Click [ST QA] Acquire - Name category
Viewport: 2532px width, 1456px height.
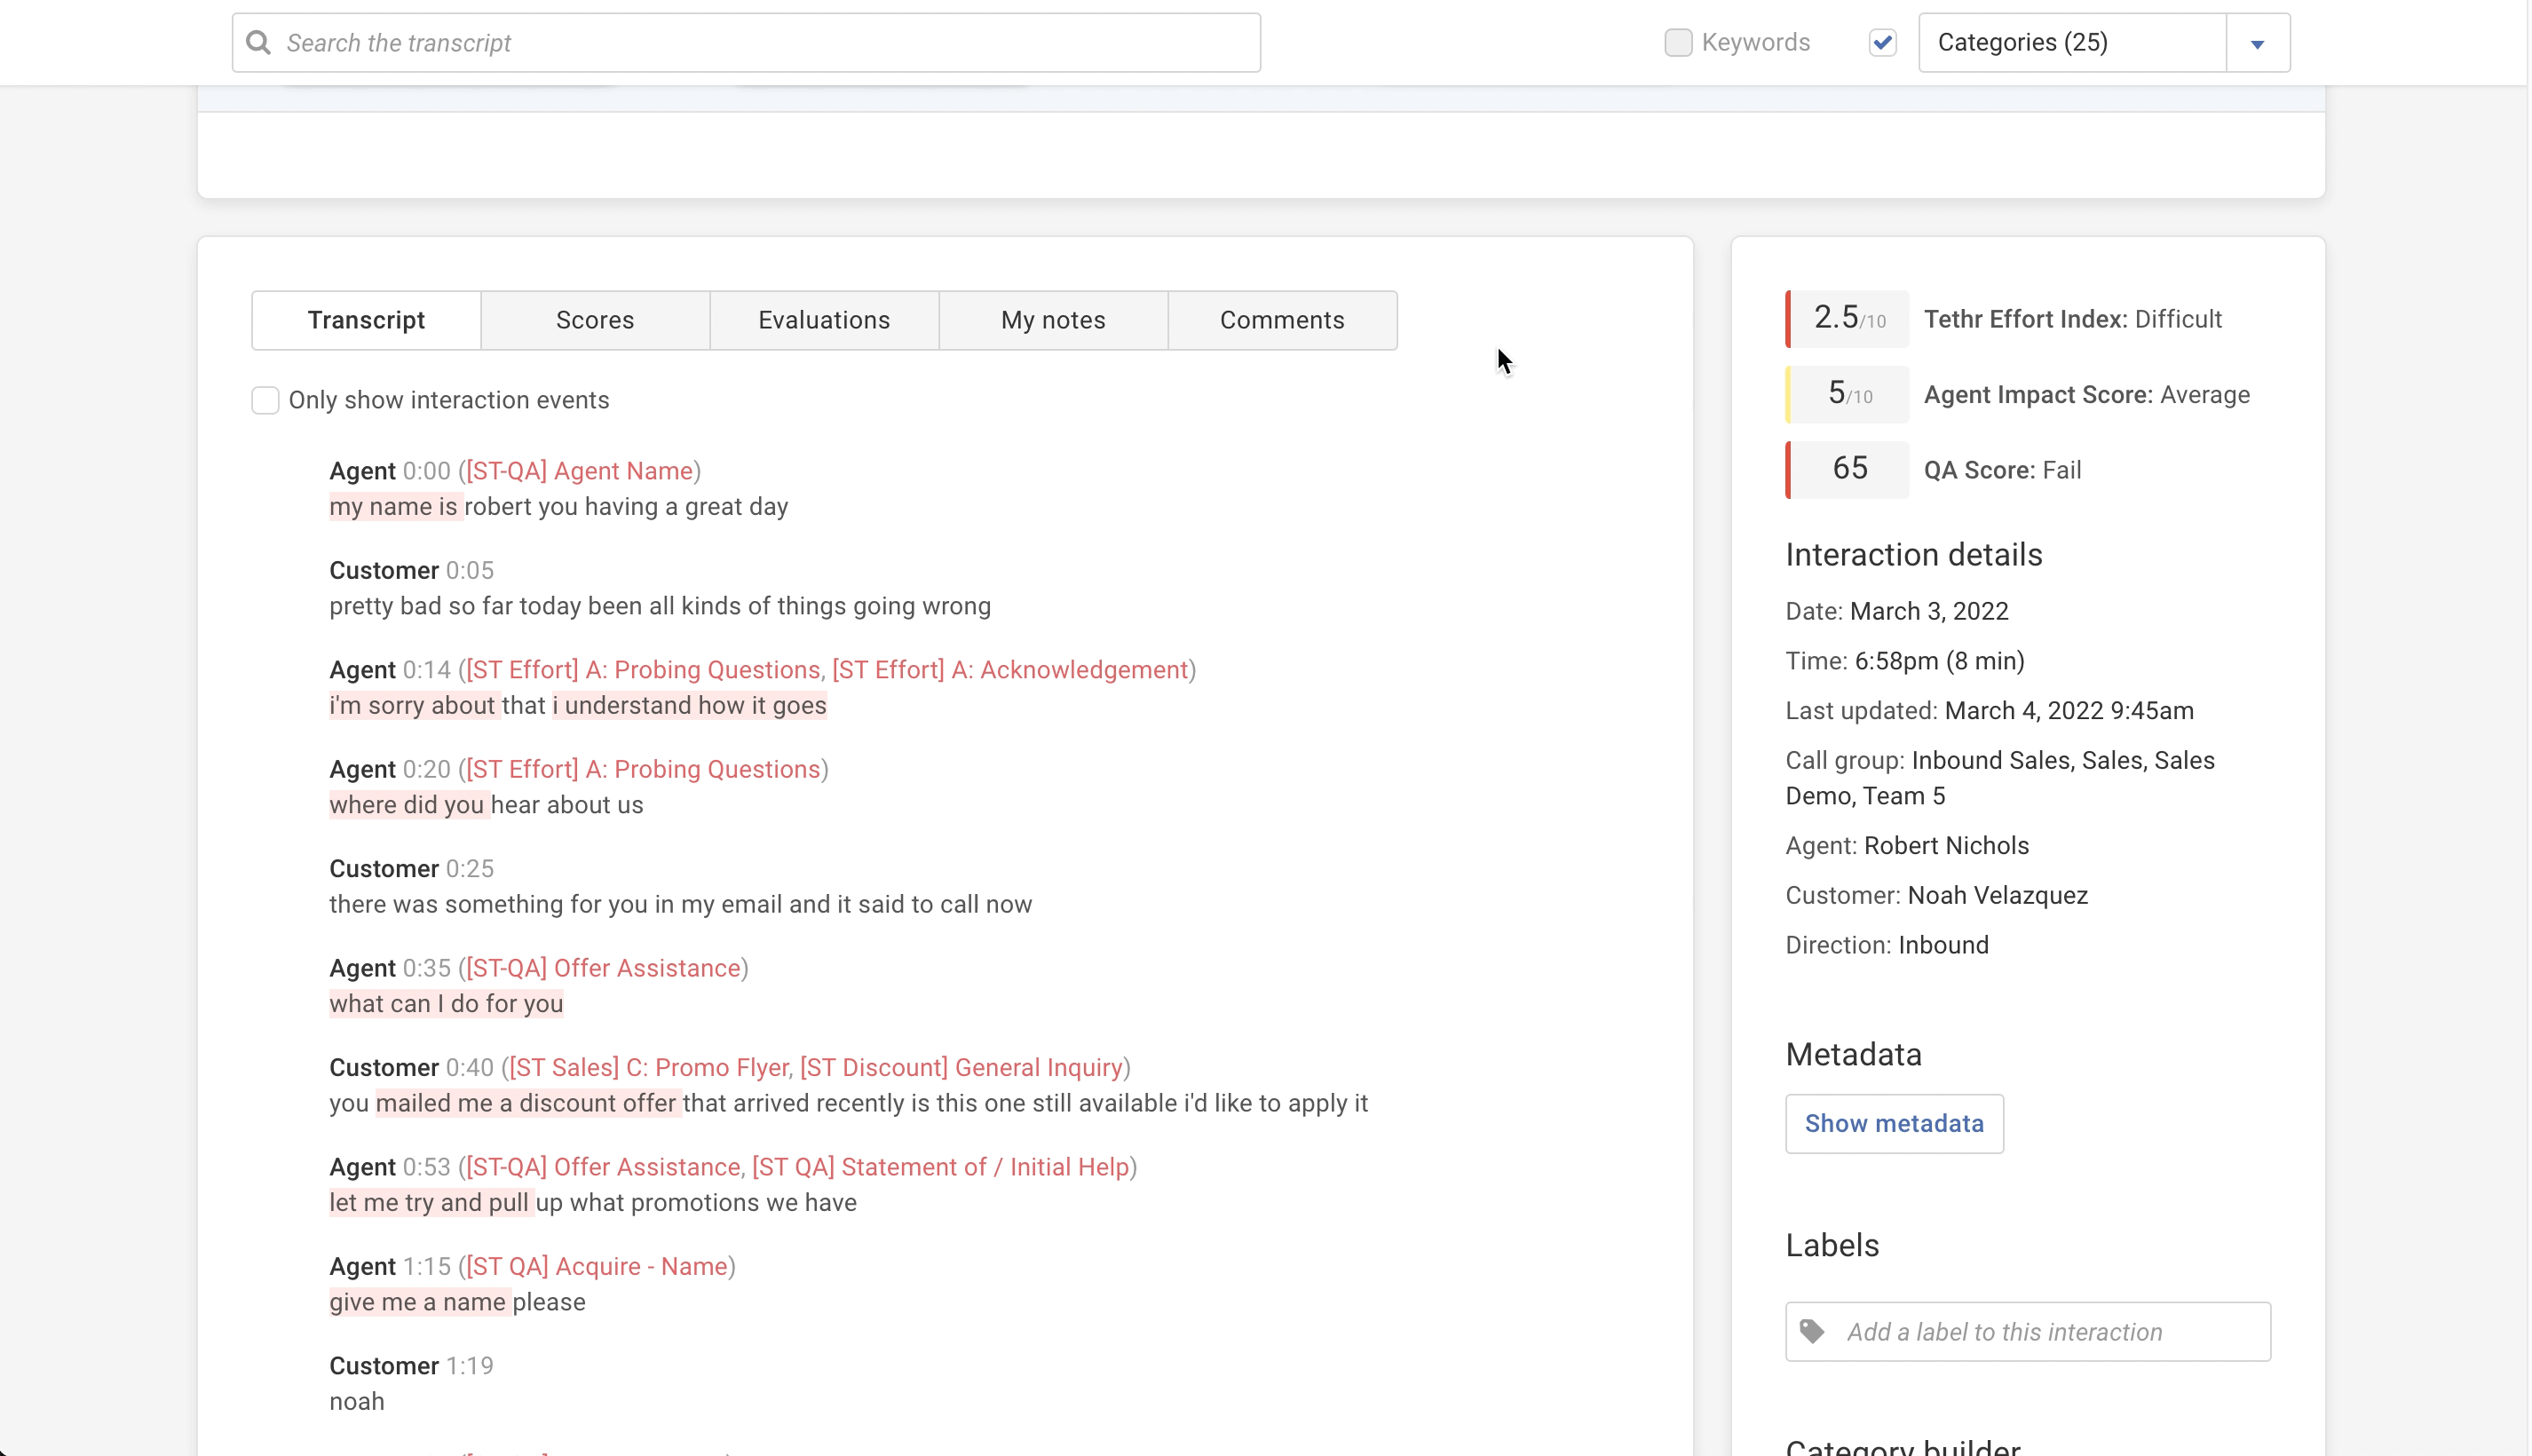point(596,1266)
